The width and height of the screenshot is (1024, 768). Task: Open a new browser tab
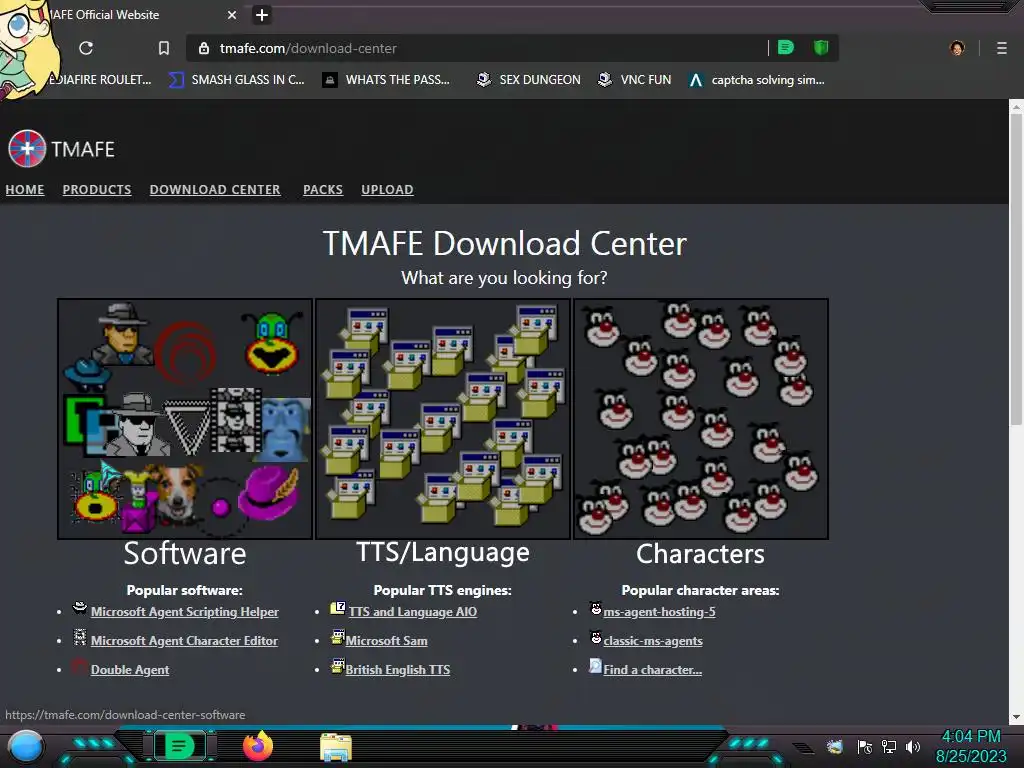coord(262,15)
